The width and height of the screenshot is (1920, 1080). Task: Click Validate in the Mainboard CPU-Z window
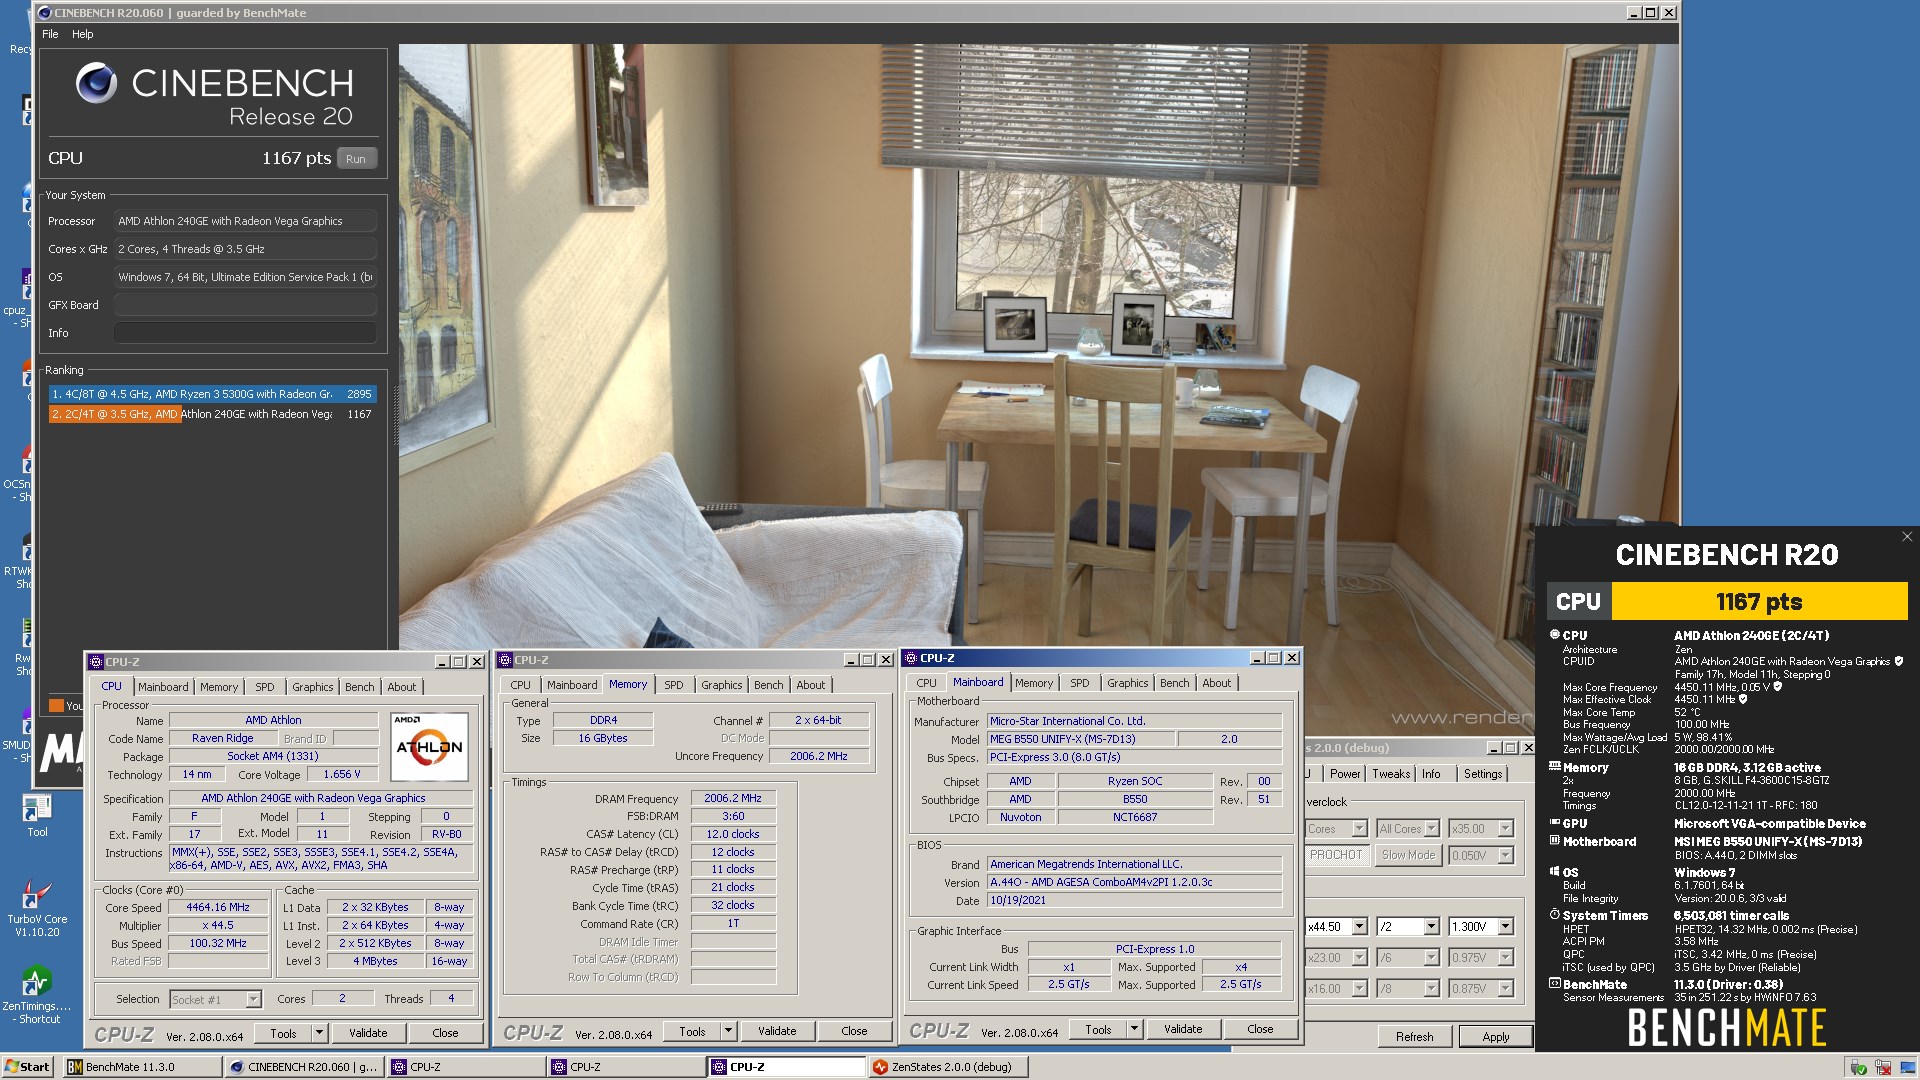pyautogui.click(x=1183, y=1029)
